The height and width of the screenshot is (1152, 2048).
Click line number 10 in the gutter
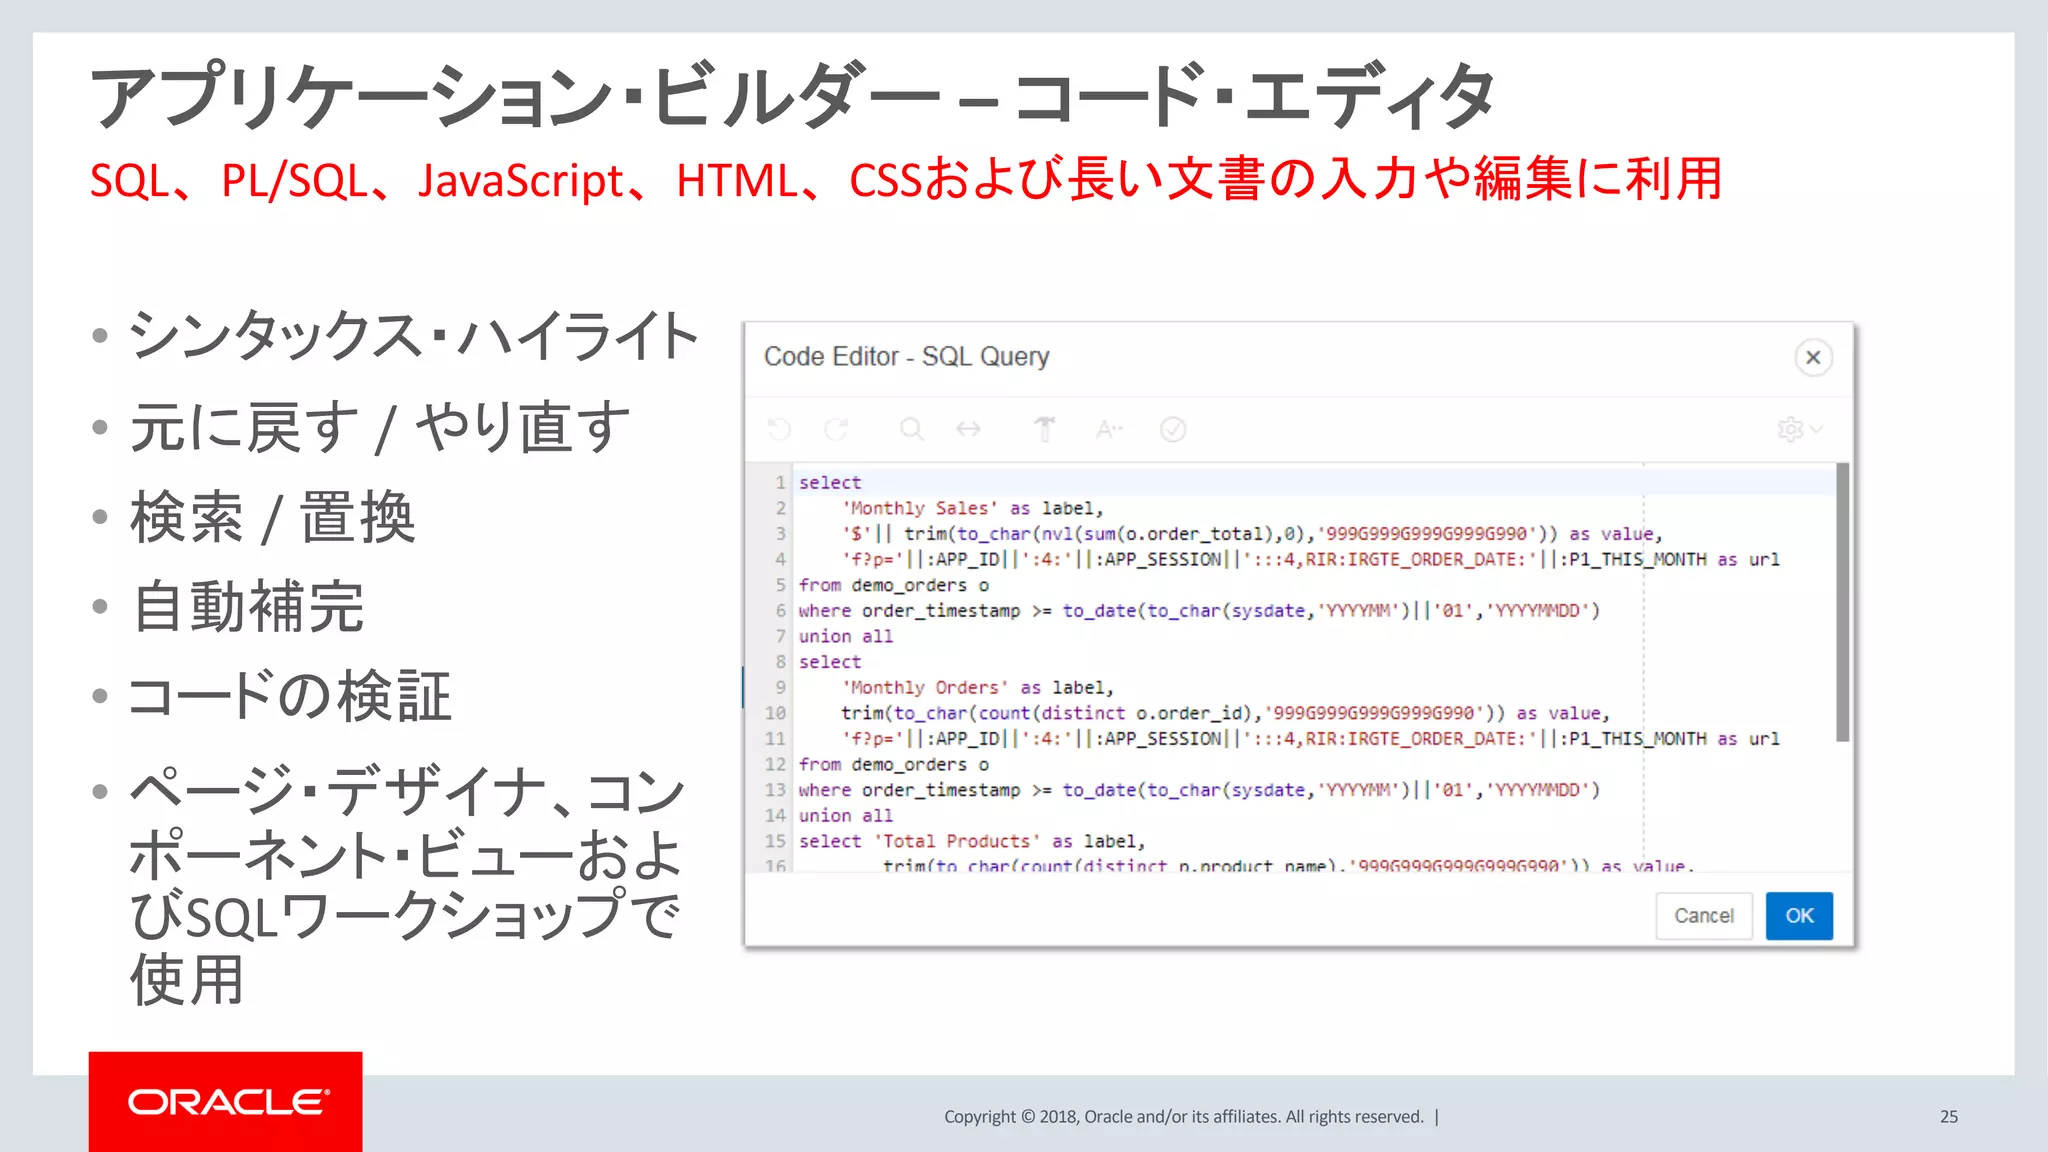tap(775, 713)
